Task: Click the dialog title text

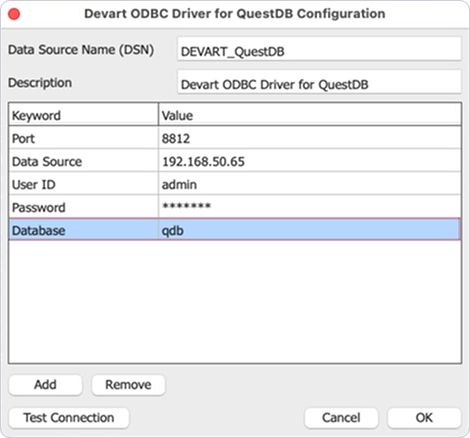Action: 235,14
